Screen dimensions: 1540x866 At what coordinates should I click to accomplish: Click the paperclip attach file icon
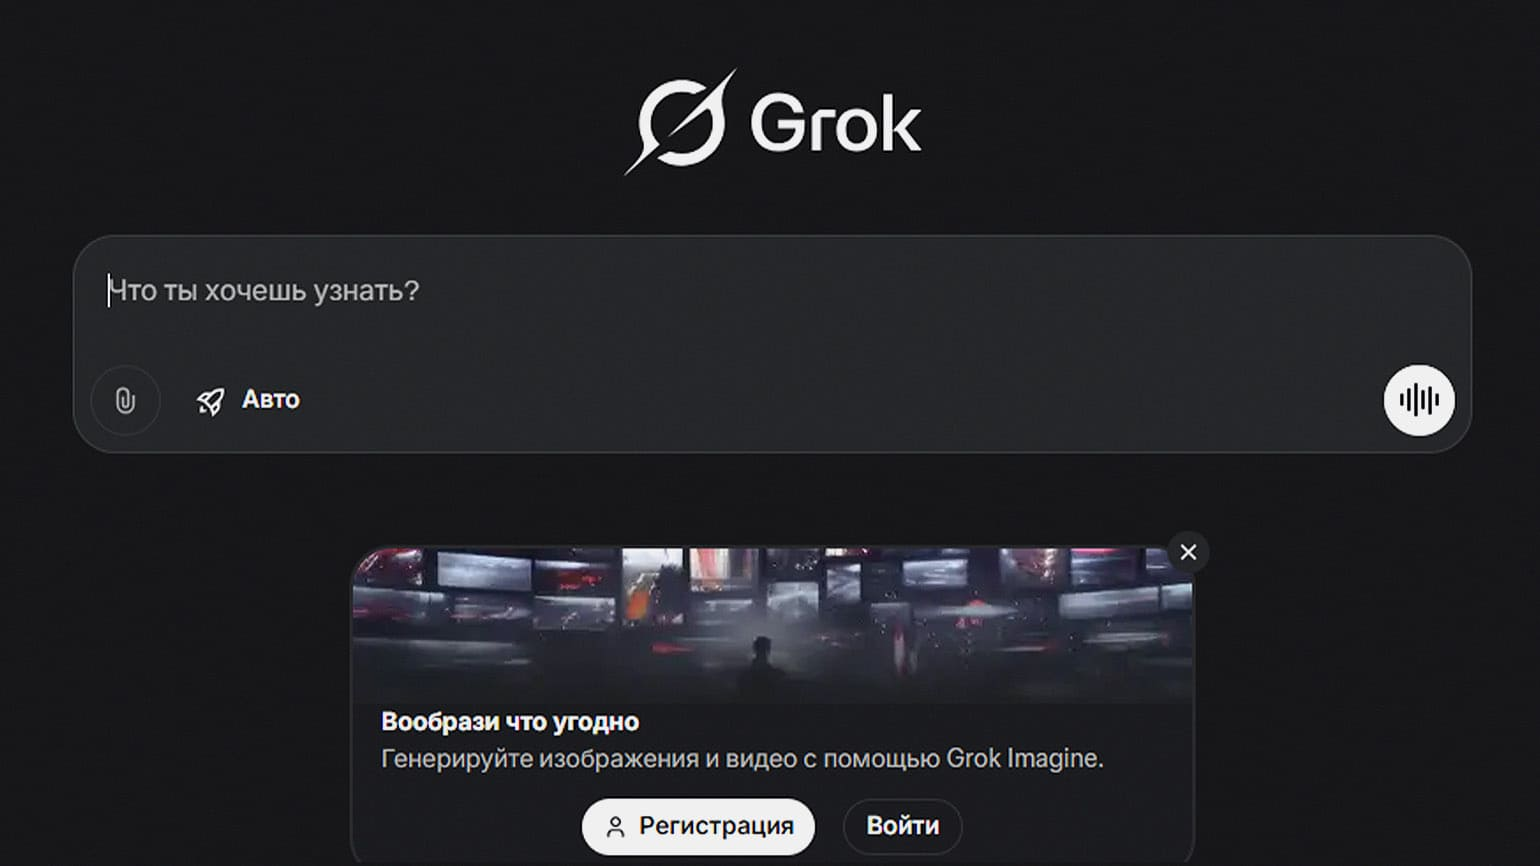pos(125,401)
